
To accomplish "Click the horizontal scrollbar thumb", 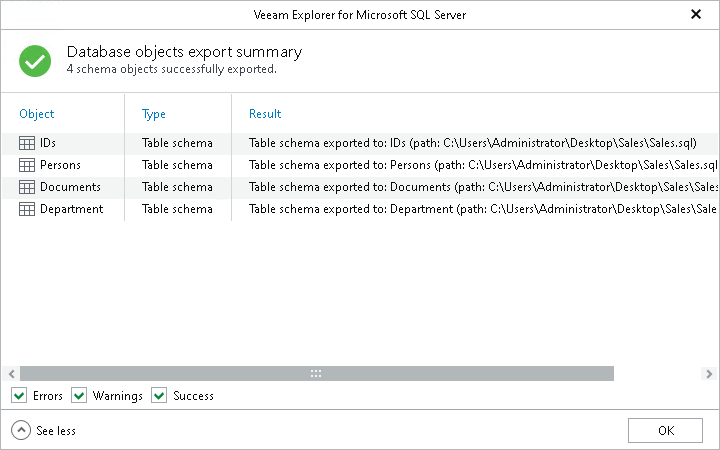I will coord(316,374).
